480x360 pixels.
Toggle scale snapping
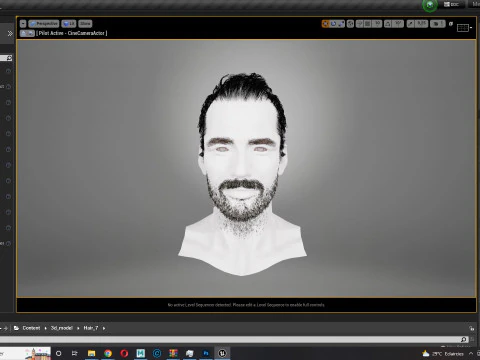pyautogui.click(x=411, y=24)
